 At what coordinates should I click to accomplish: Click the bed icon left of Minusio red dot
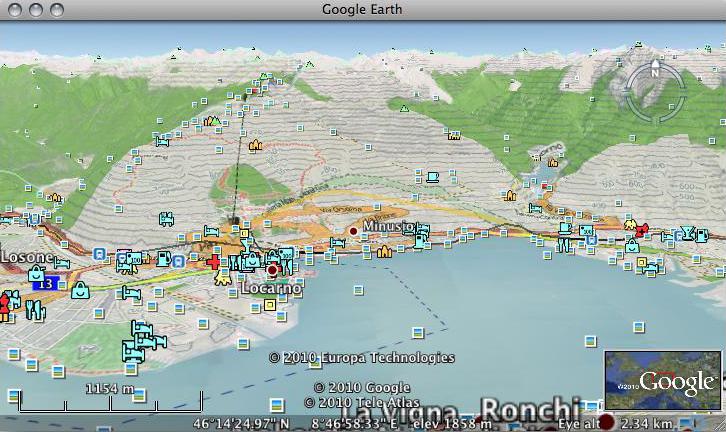[338, 243]
